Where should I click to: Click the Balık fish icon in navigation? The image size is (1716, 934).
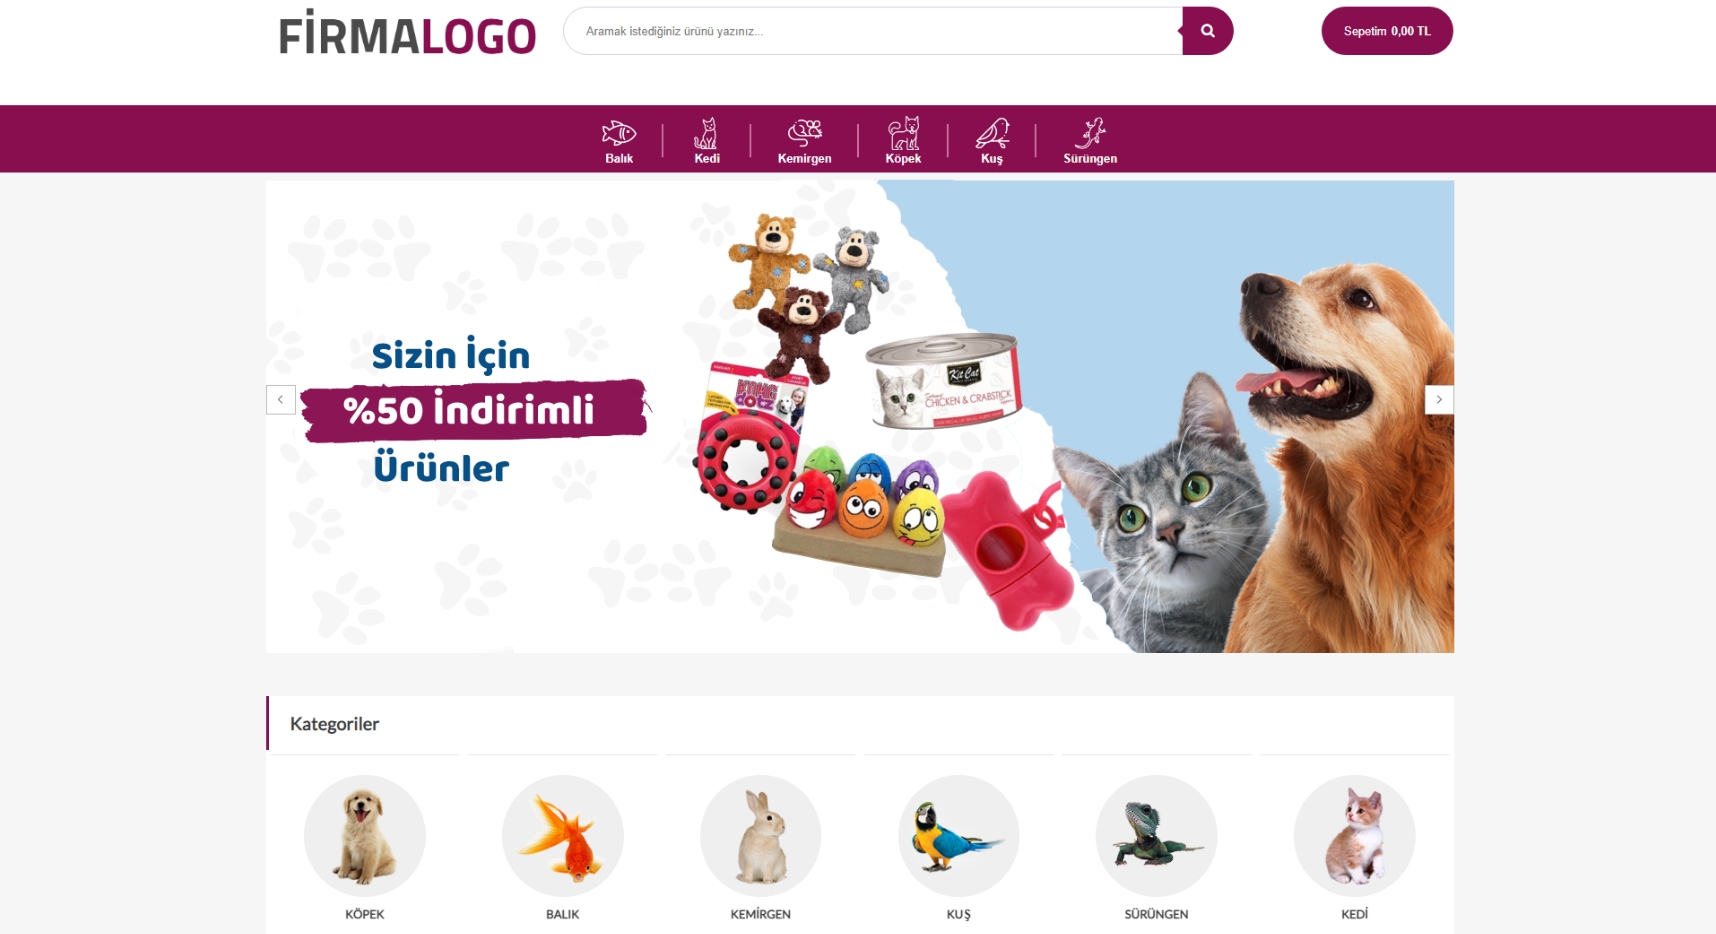(619, 132)
